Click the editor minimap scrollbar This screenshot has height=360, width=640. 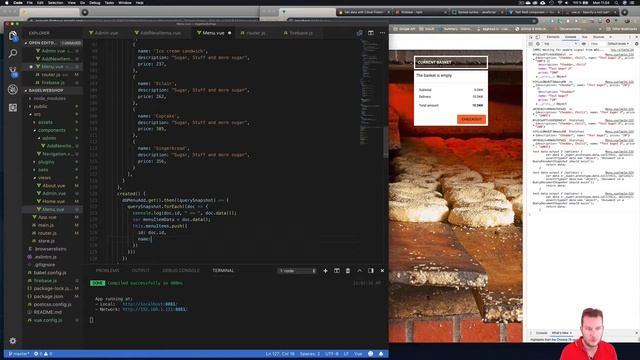pyautogui.click(x=386, y=142)
